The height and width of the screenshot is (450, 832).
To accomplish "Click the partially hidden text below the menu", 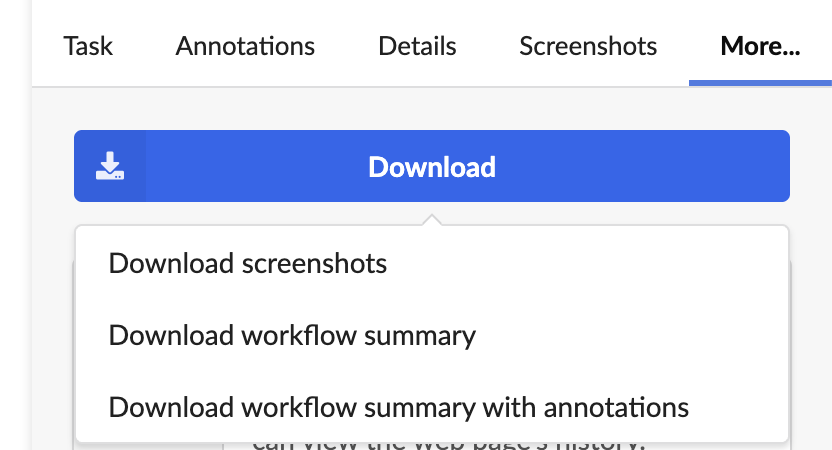I will pos(448,445).
